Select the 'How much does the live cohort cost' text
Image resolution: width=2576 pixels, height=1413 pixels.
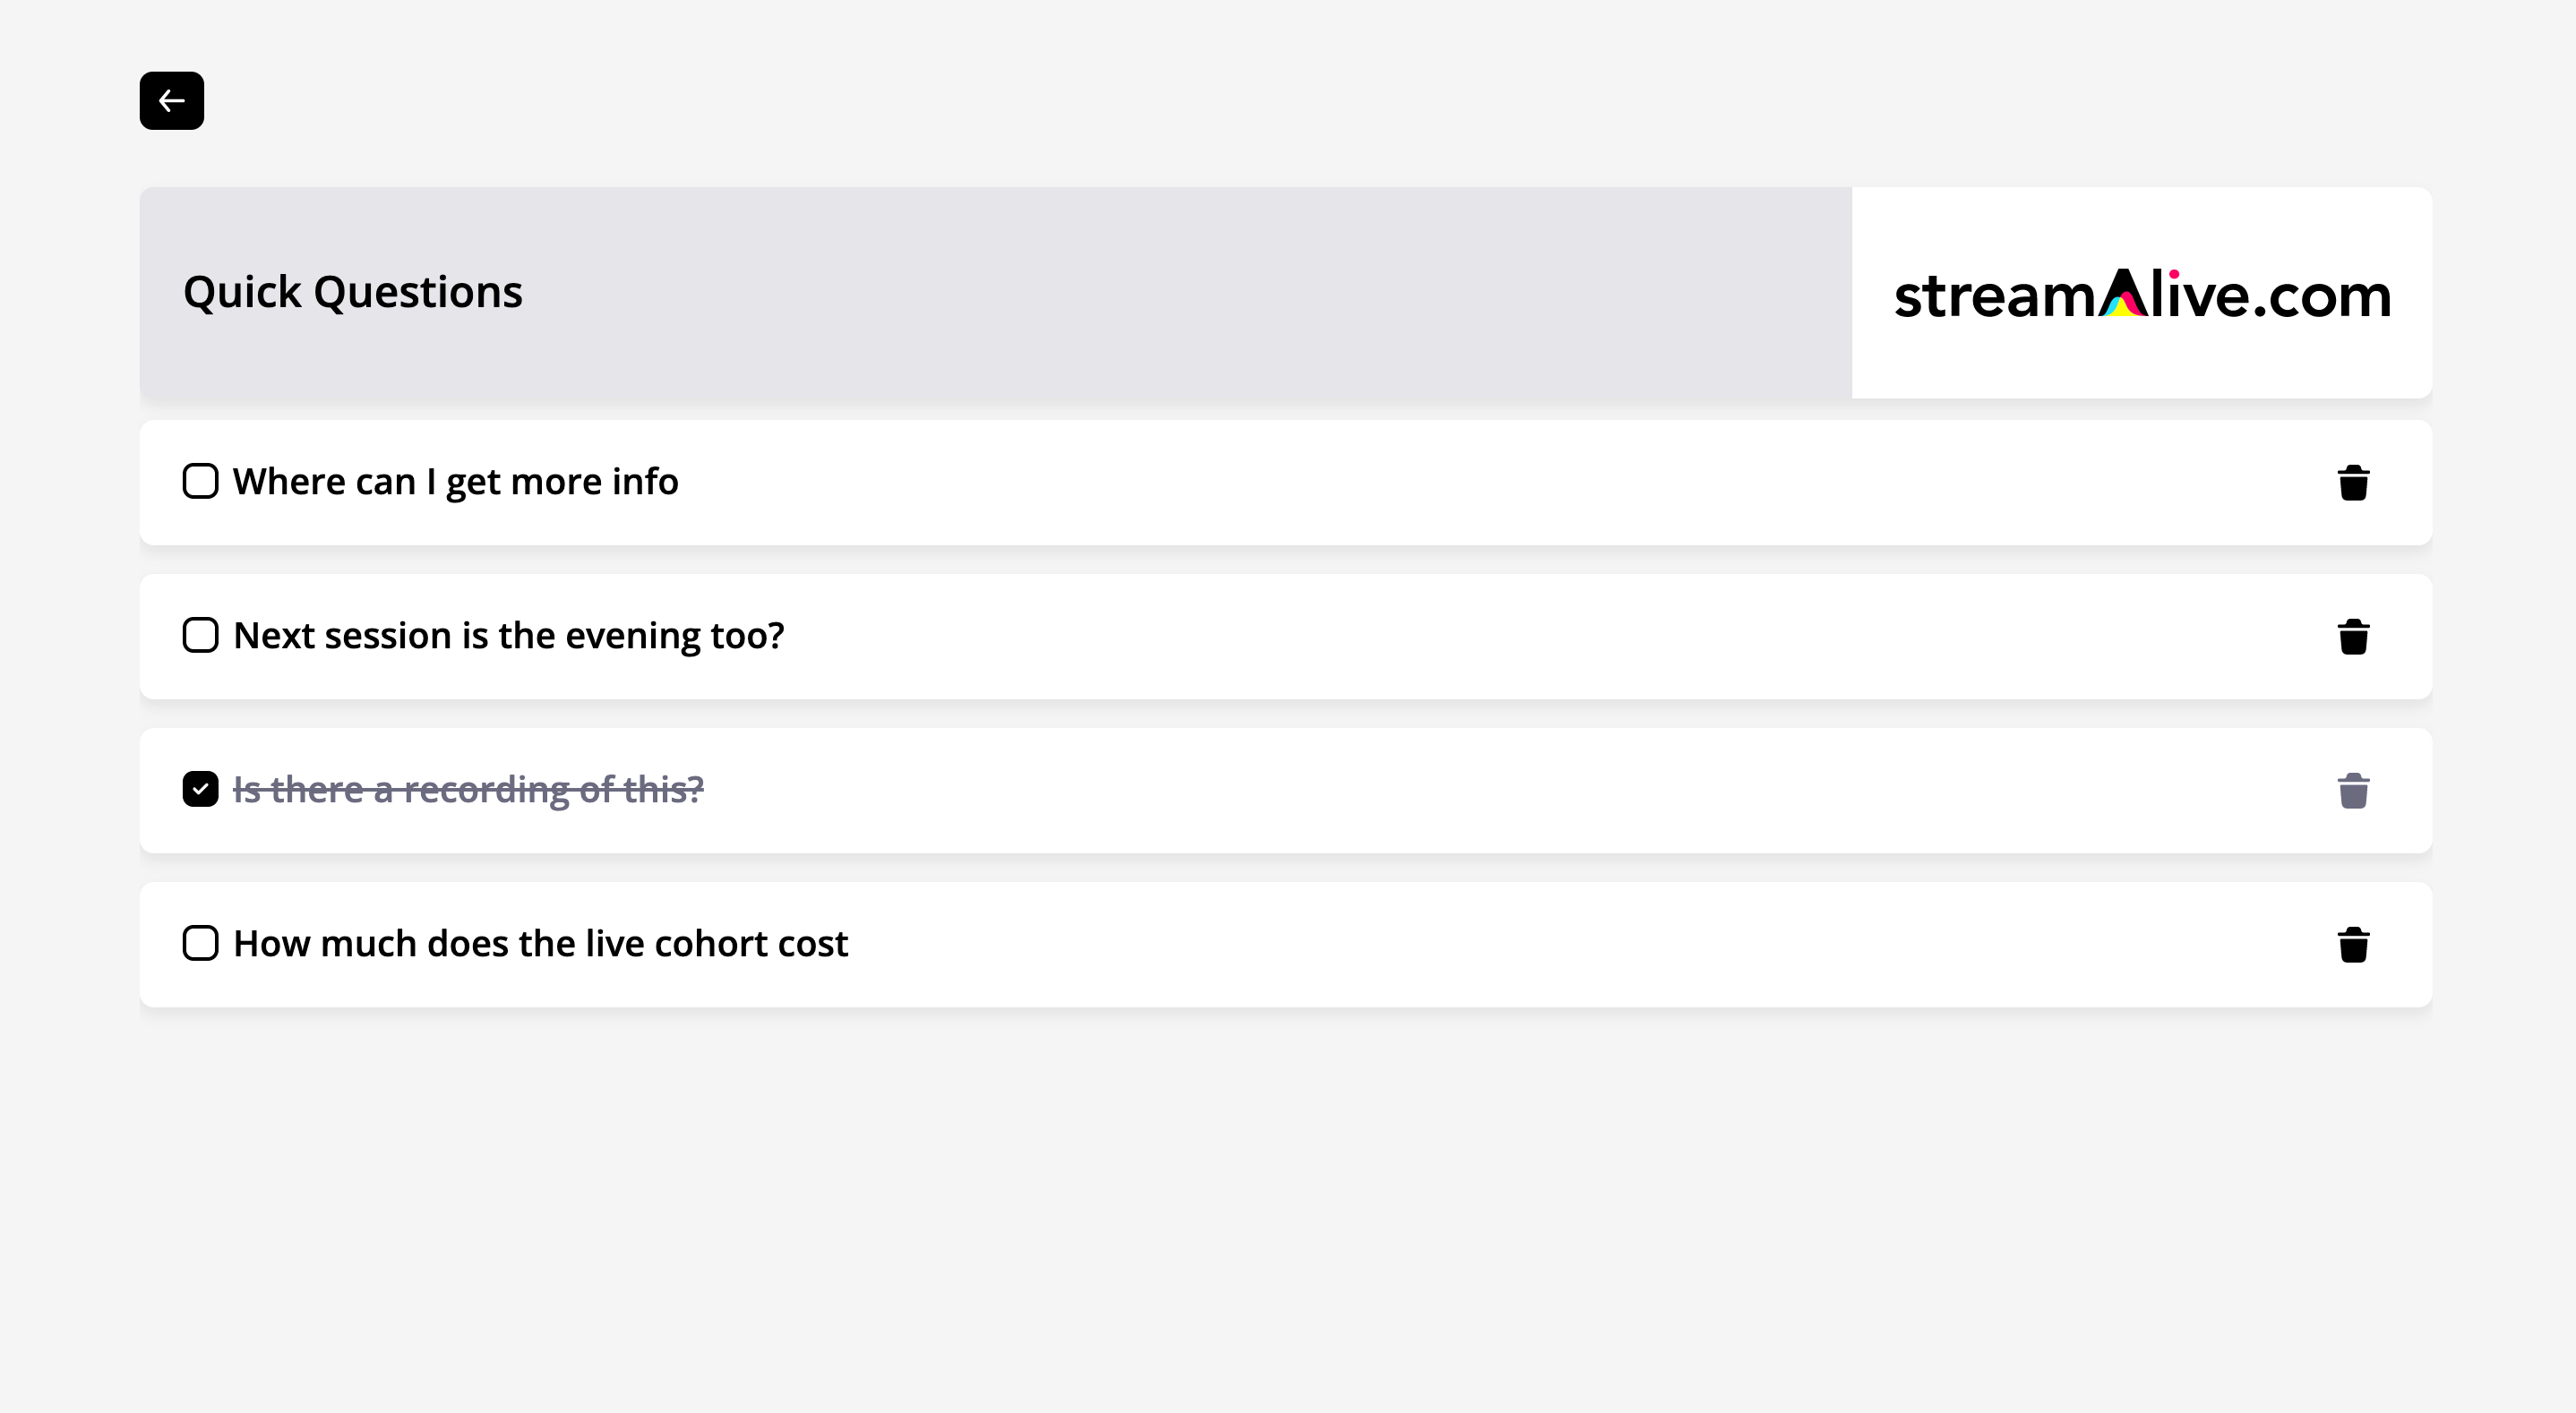[540, 944]
